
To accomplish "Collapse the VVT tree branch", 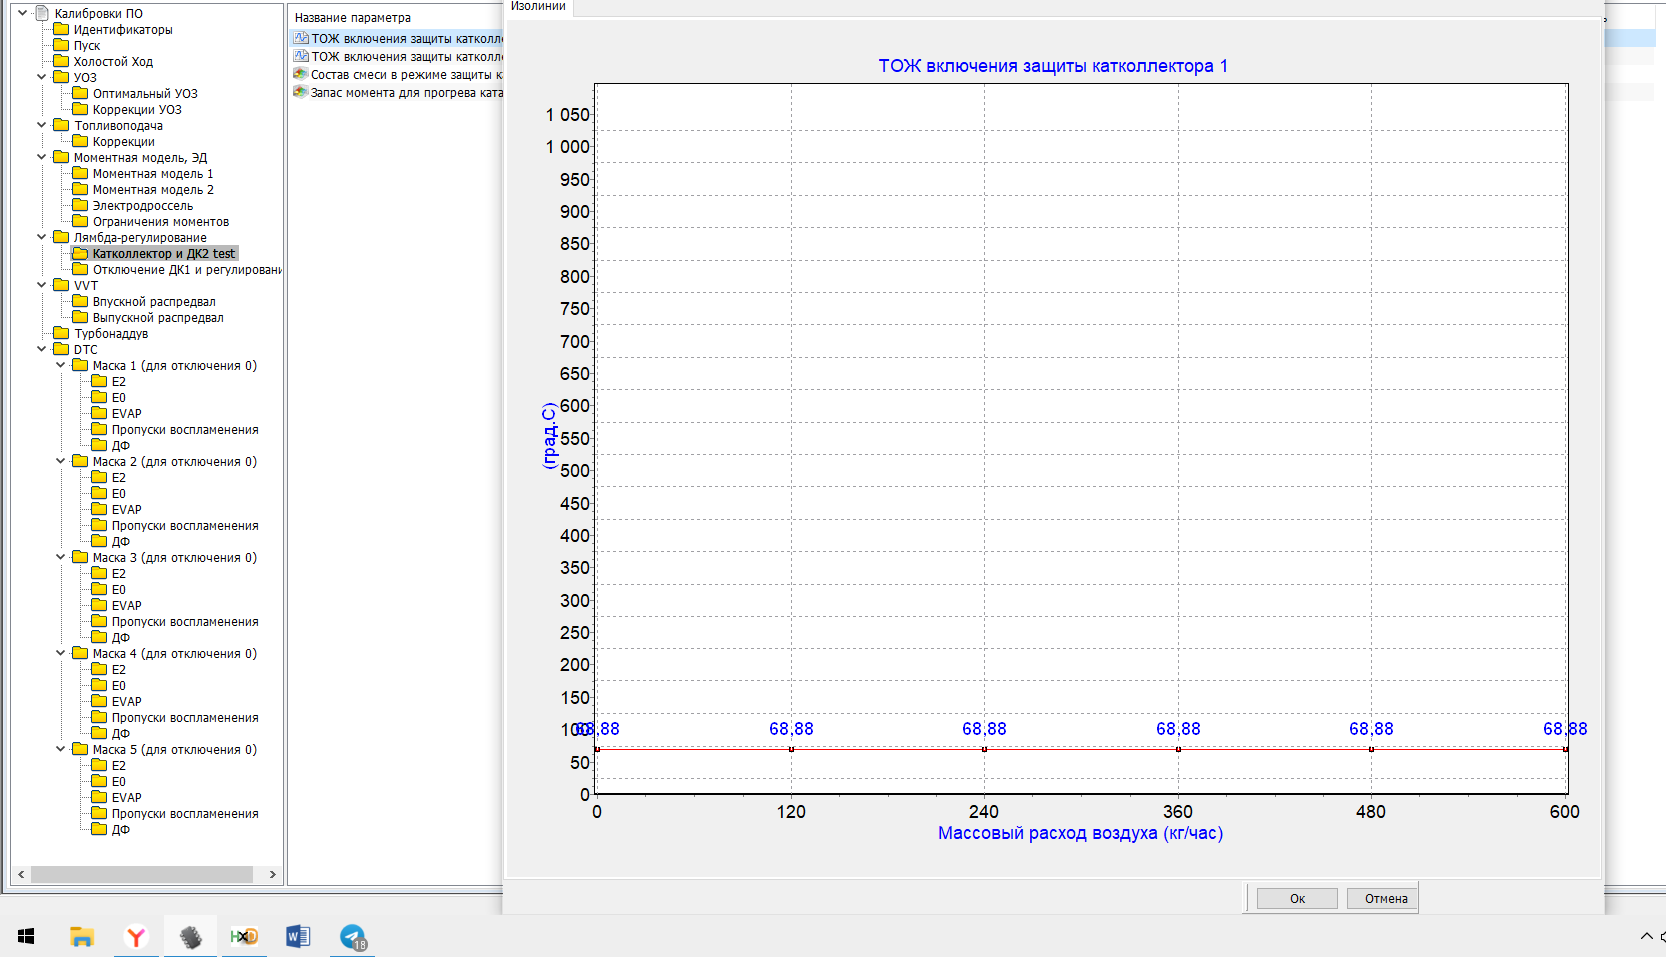I will coord(41,285).
